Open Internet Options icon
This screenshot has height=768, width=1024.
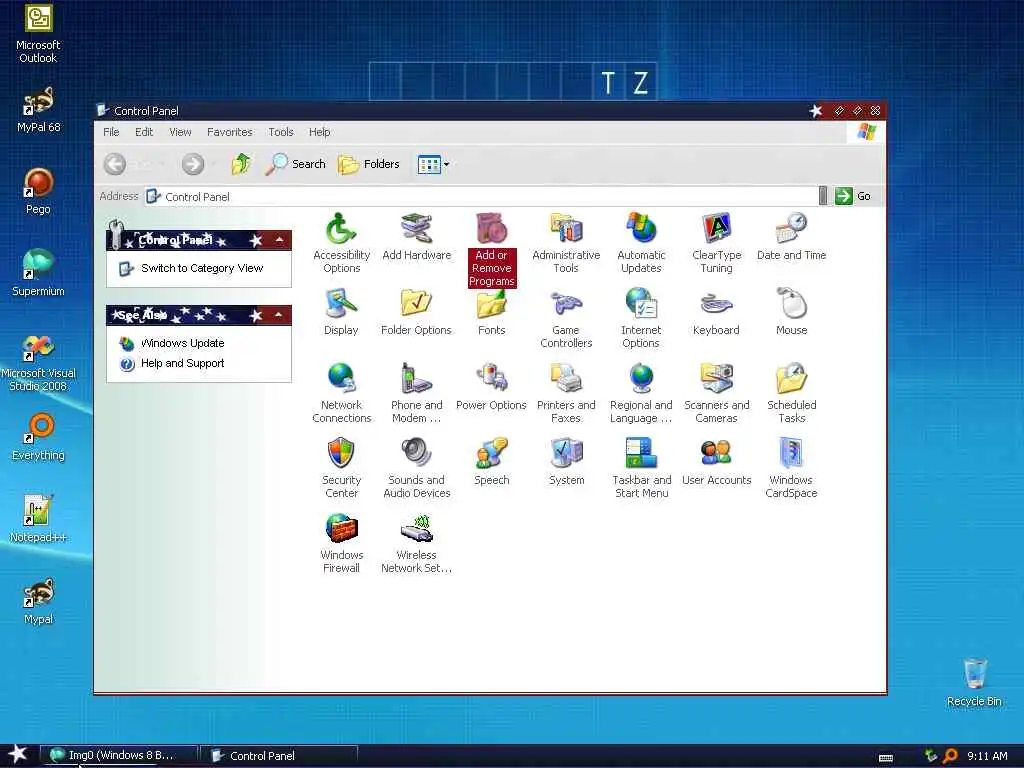pos(641,317)
